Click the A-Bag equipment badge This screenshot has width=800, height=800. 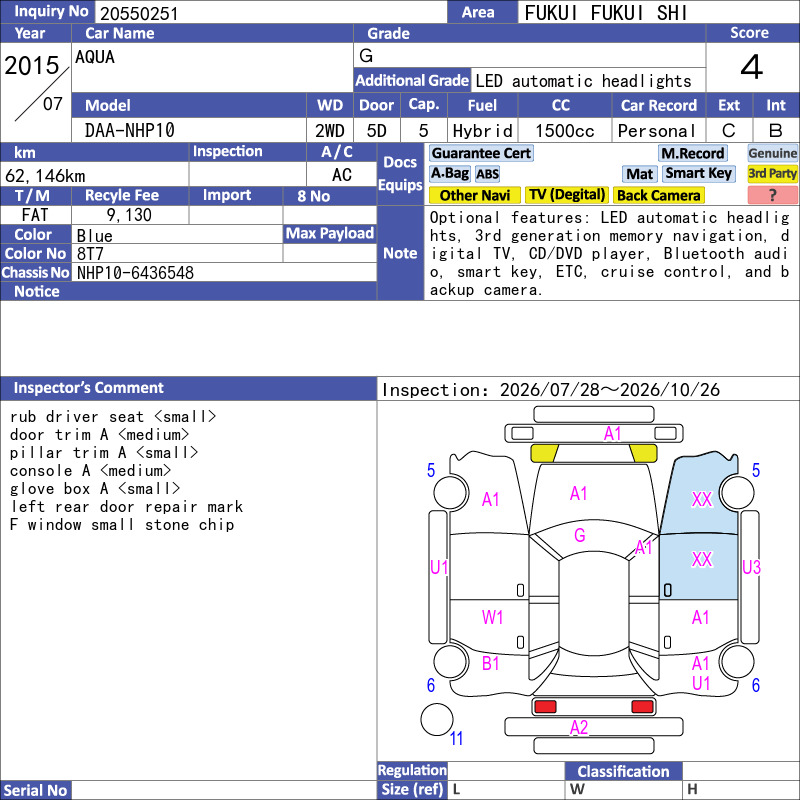click(x=449, y=173)
